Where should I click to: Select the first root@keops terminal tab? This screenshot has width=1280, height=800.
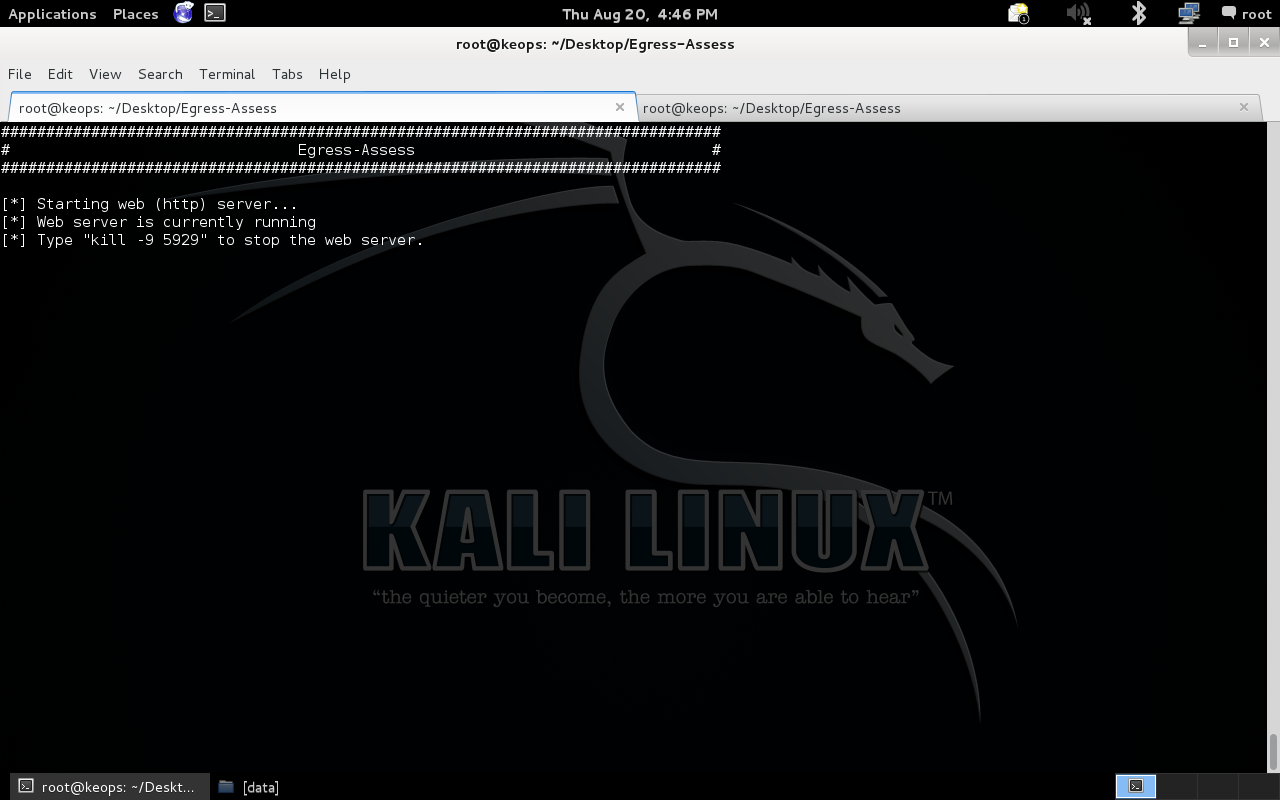(323, 108)
